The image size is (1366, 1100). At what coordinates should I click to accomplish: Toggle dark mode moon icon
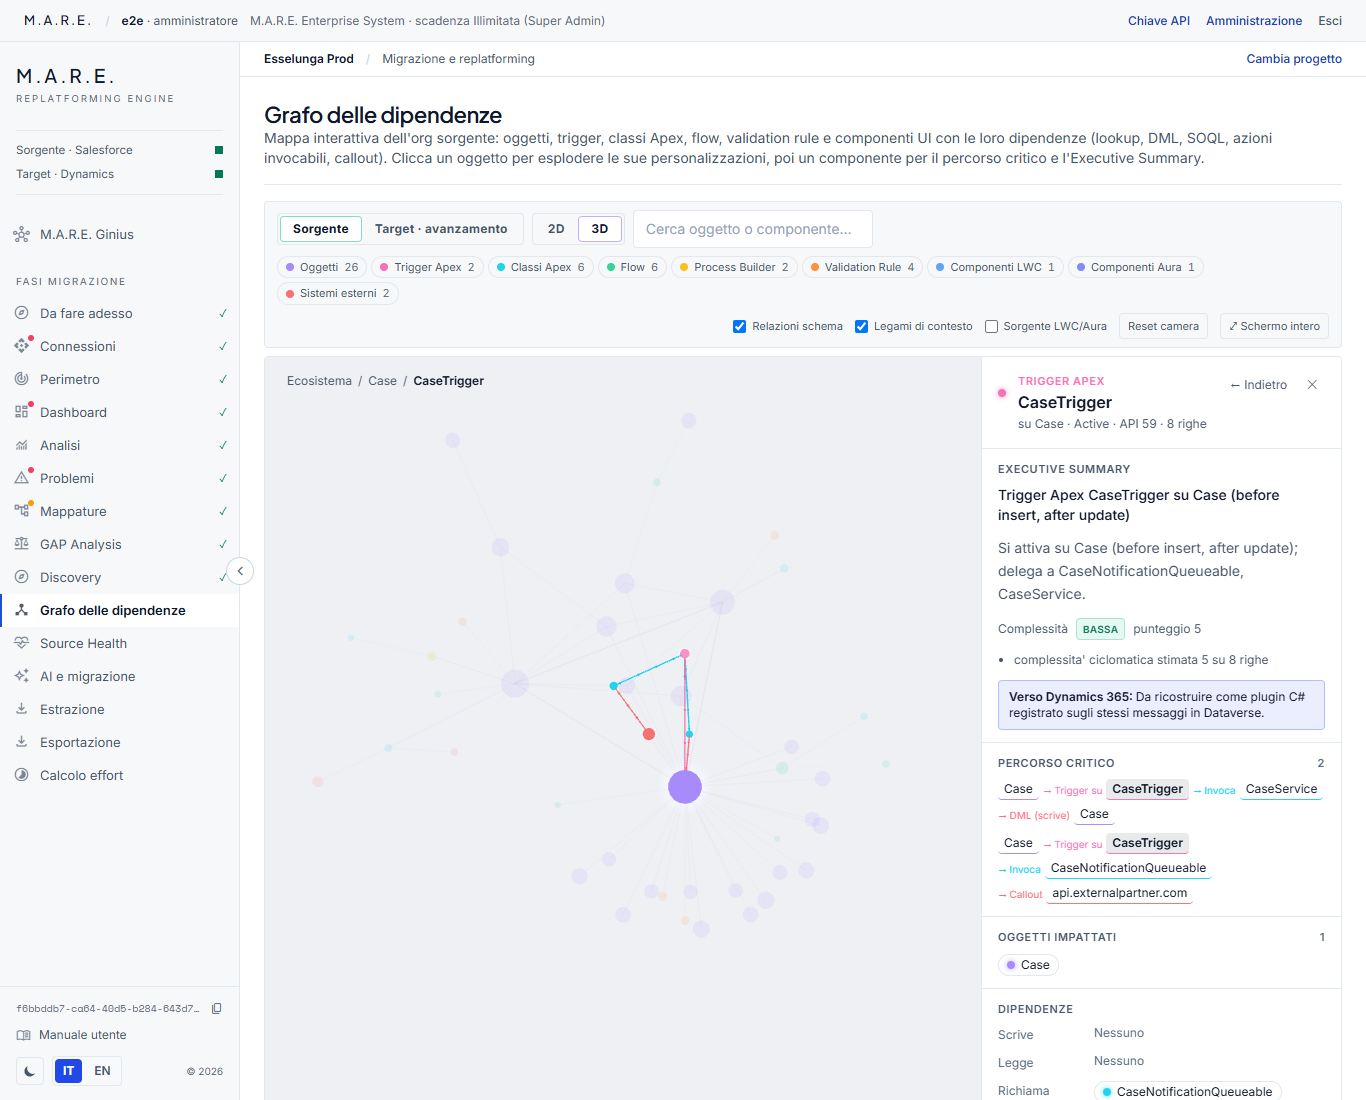click(x=30, y=1071)
